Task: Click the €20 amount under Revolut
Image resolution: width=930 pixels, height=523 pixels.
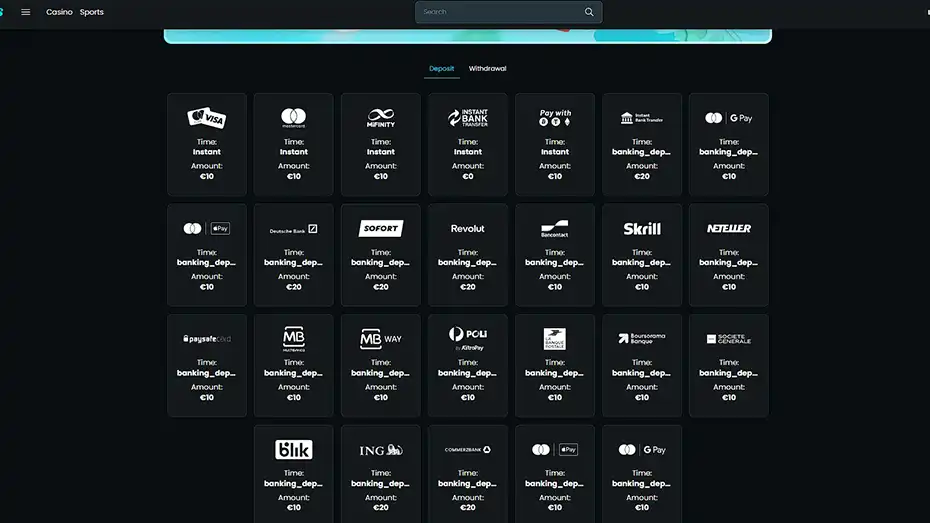Action: pos(468,287)
